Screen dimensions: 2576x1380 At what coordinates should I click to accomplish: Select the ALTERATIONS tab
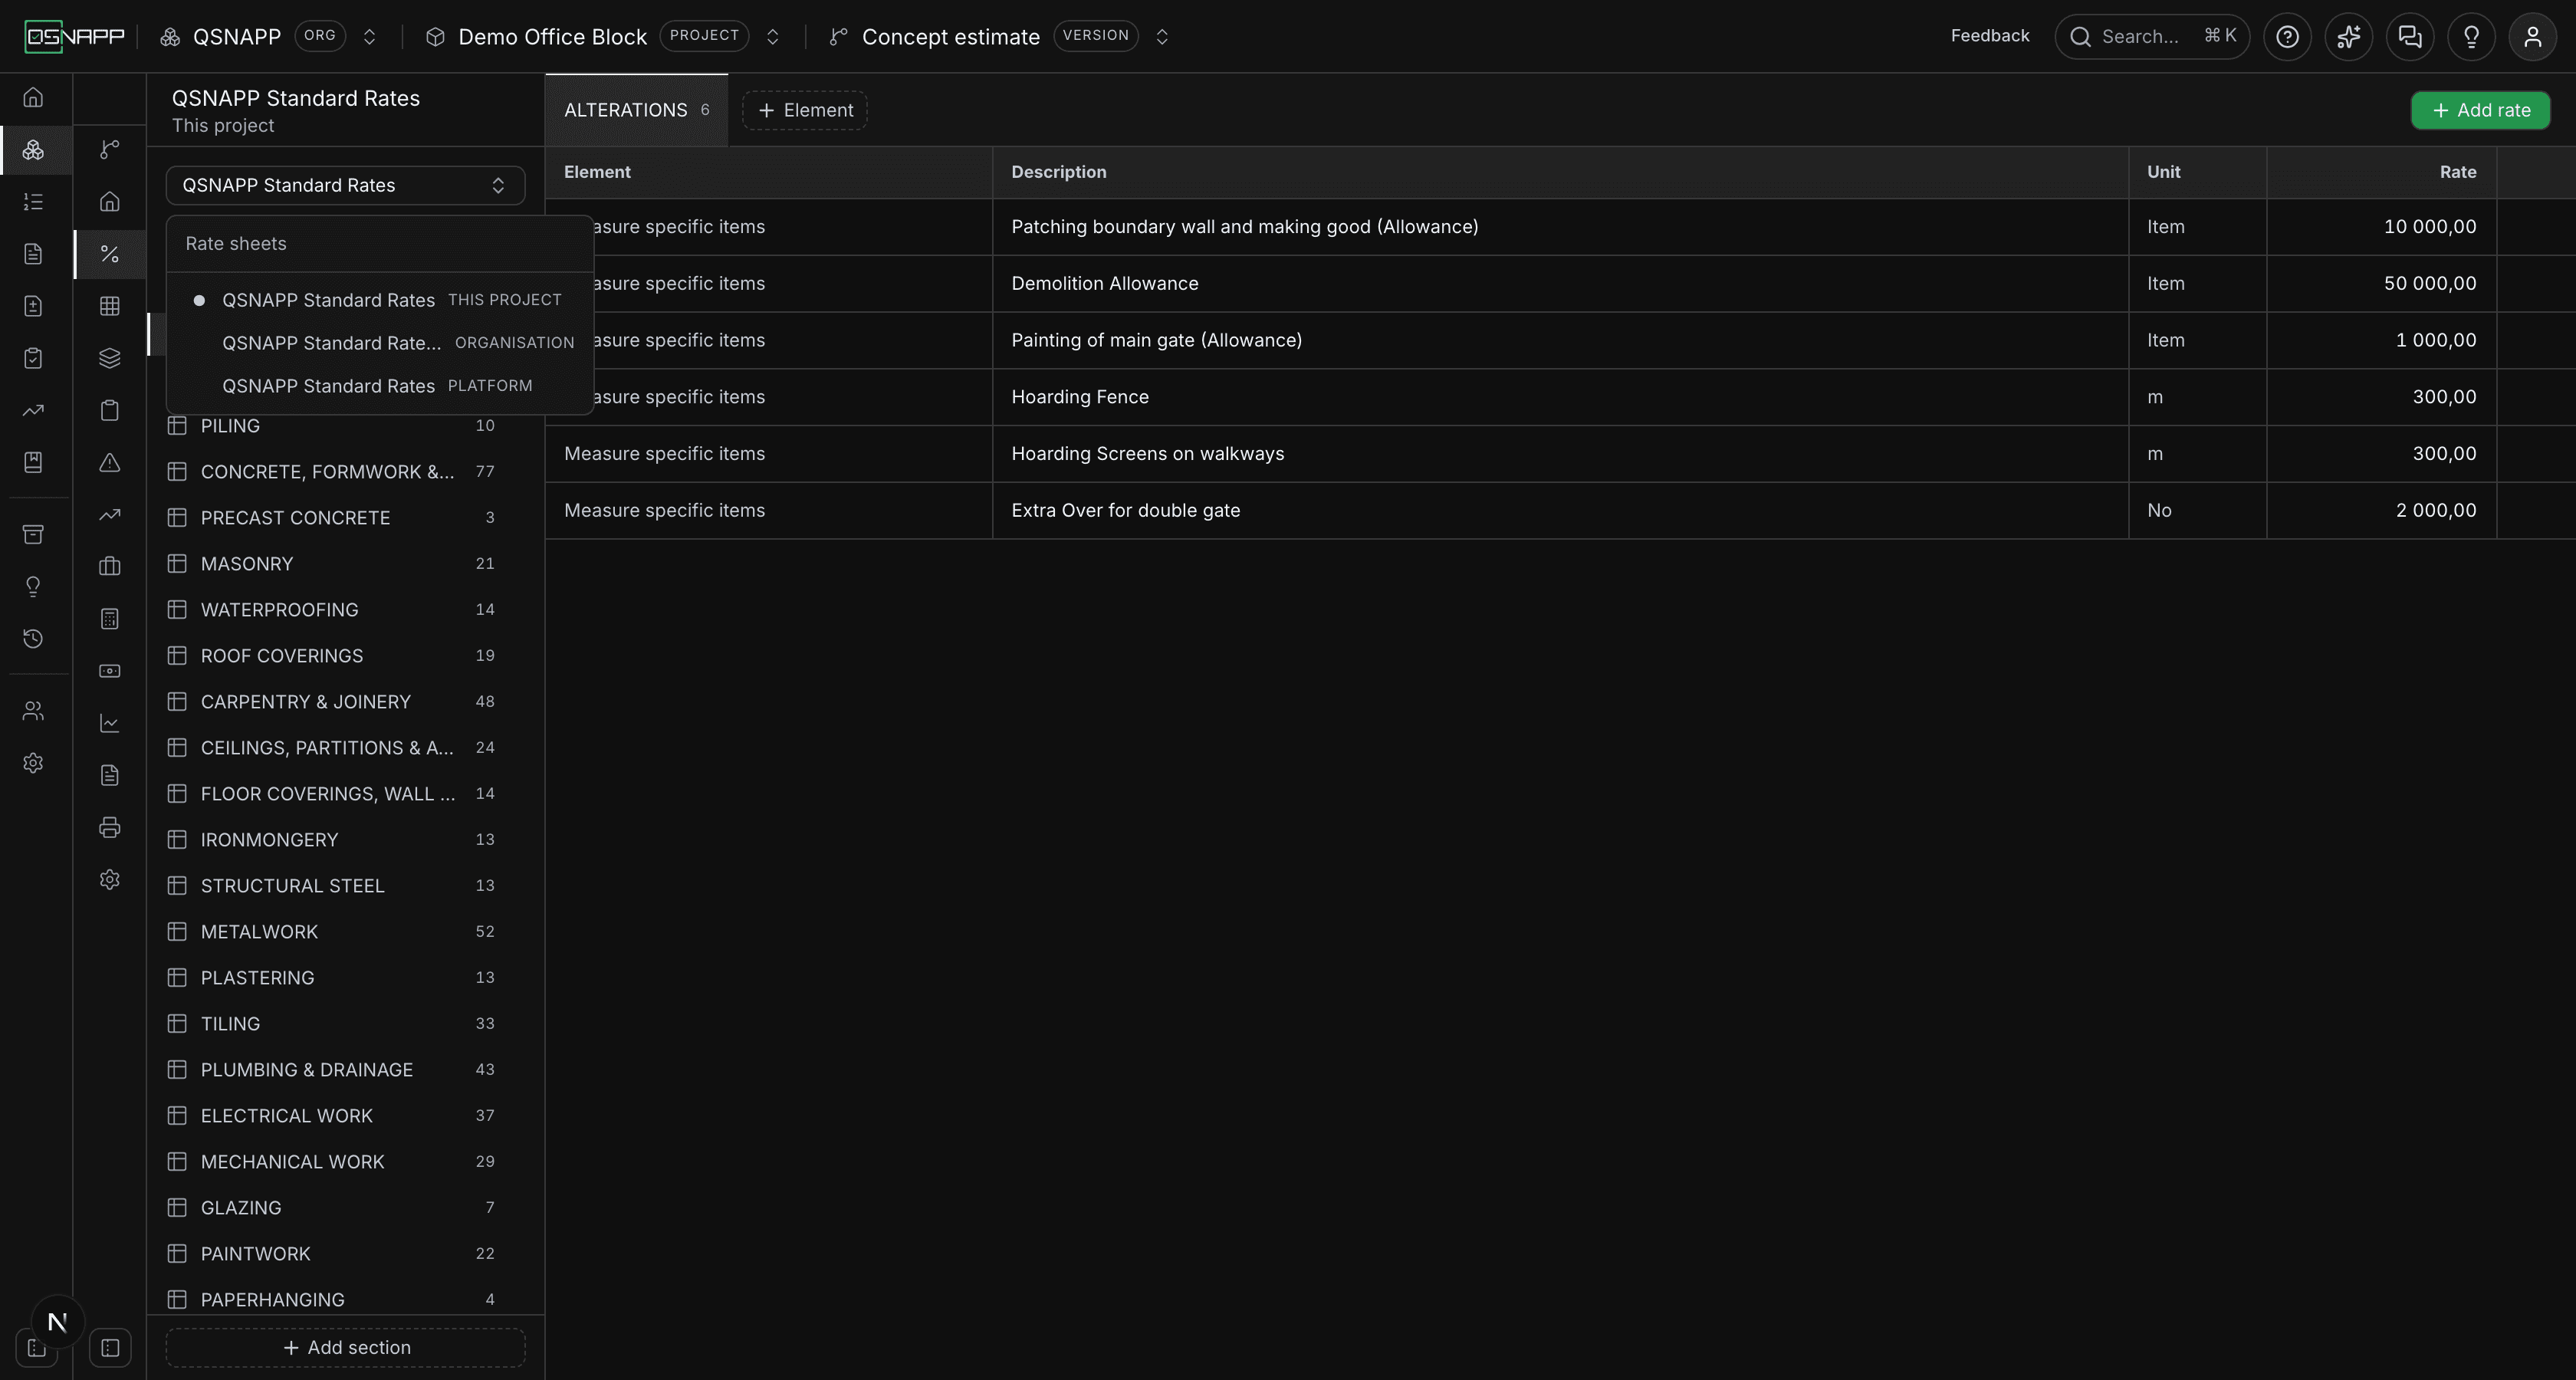pos(637,110)
